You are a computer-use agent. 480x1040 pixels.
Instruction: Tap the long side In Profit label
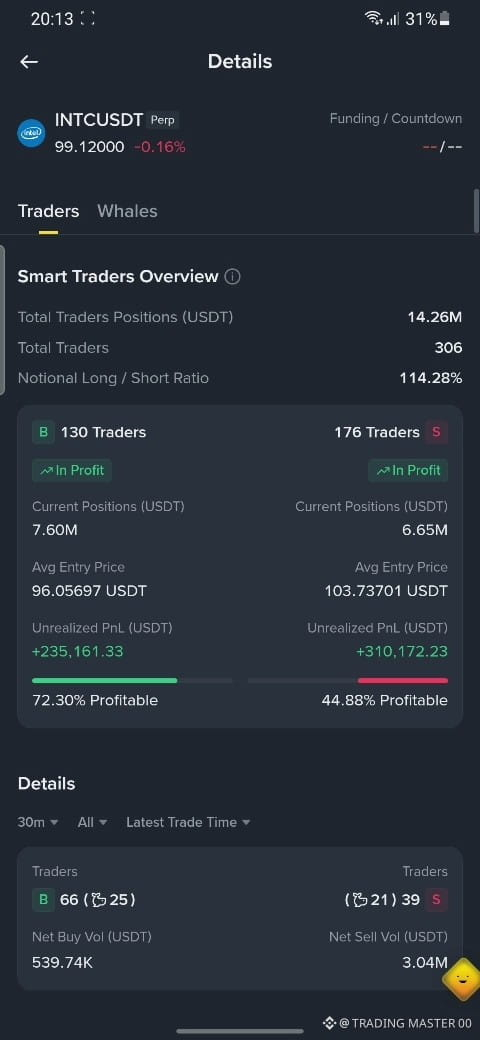tap(72, 470)
